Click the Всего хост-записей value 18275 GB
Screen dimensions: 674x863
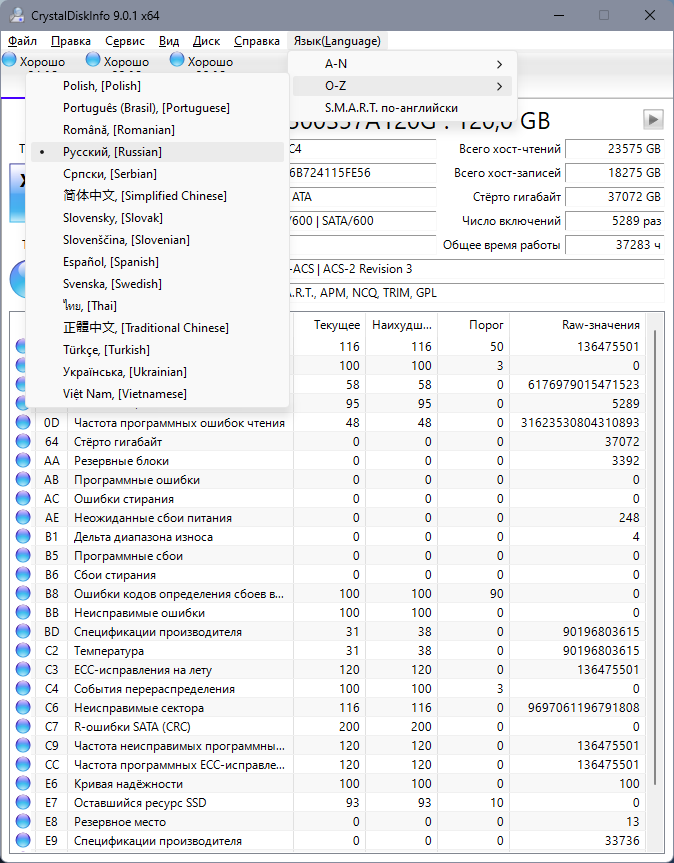pos(614,173)
